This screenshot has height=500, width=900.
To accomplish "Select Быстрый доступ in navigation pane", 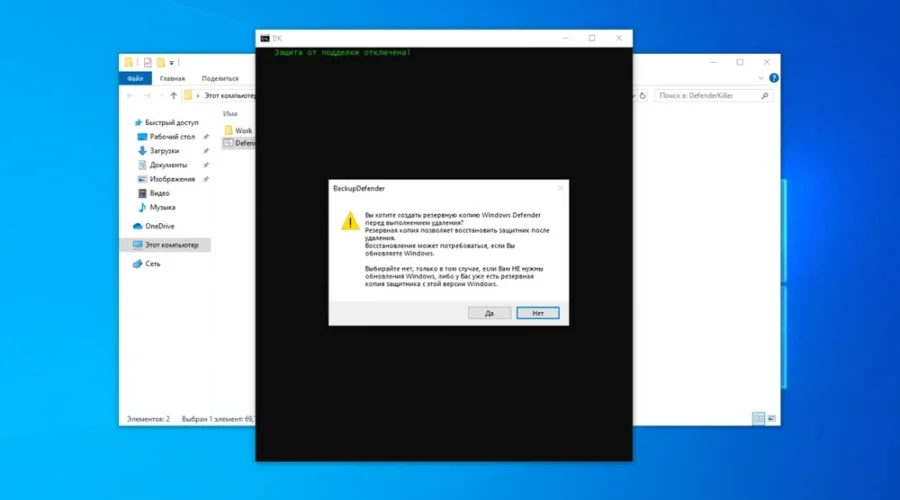I will [x=171, y=122].
